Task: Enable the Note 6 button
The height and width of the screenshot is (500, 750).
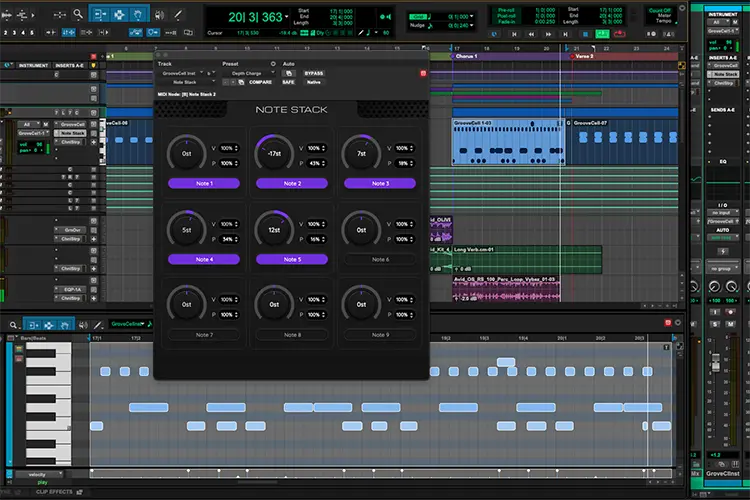Action: pos(380,259)
